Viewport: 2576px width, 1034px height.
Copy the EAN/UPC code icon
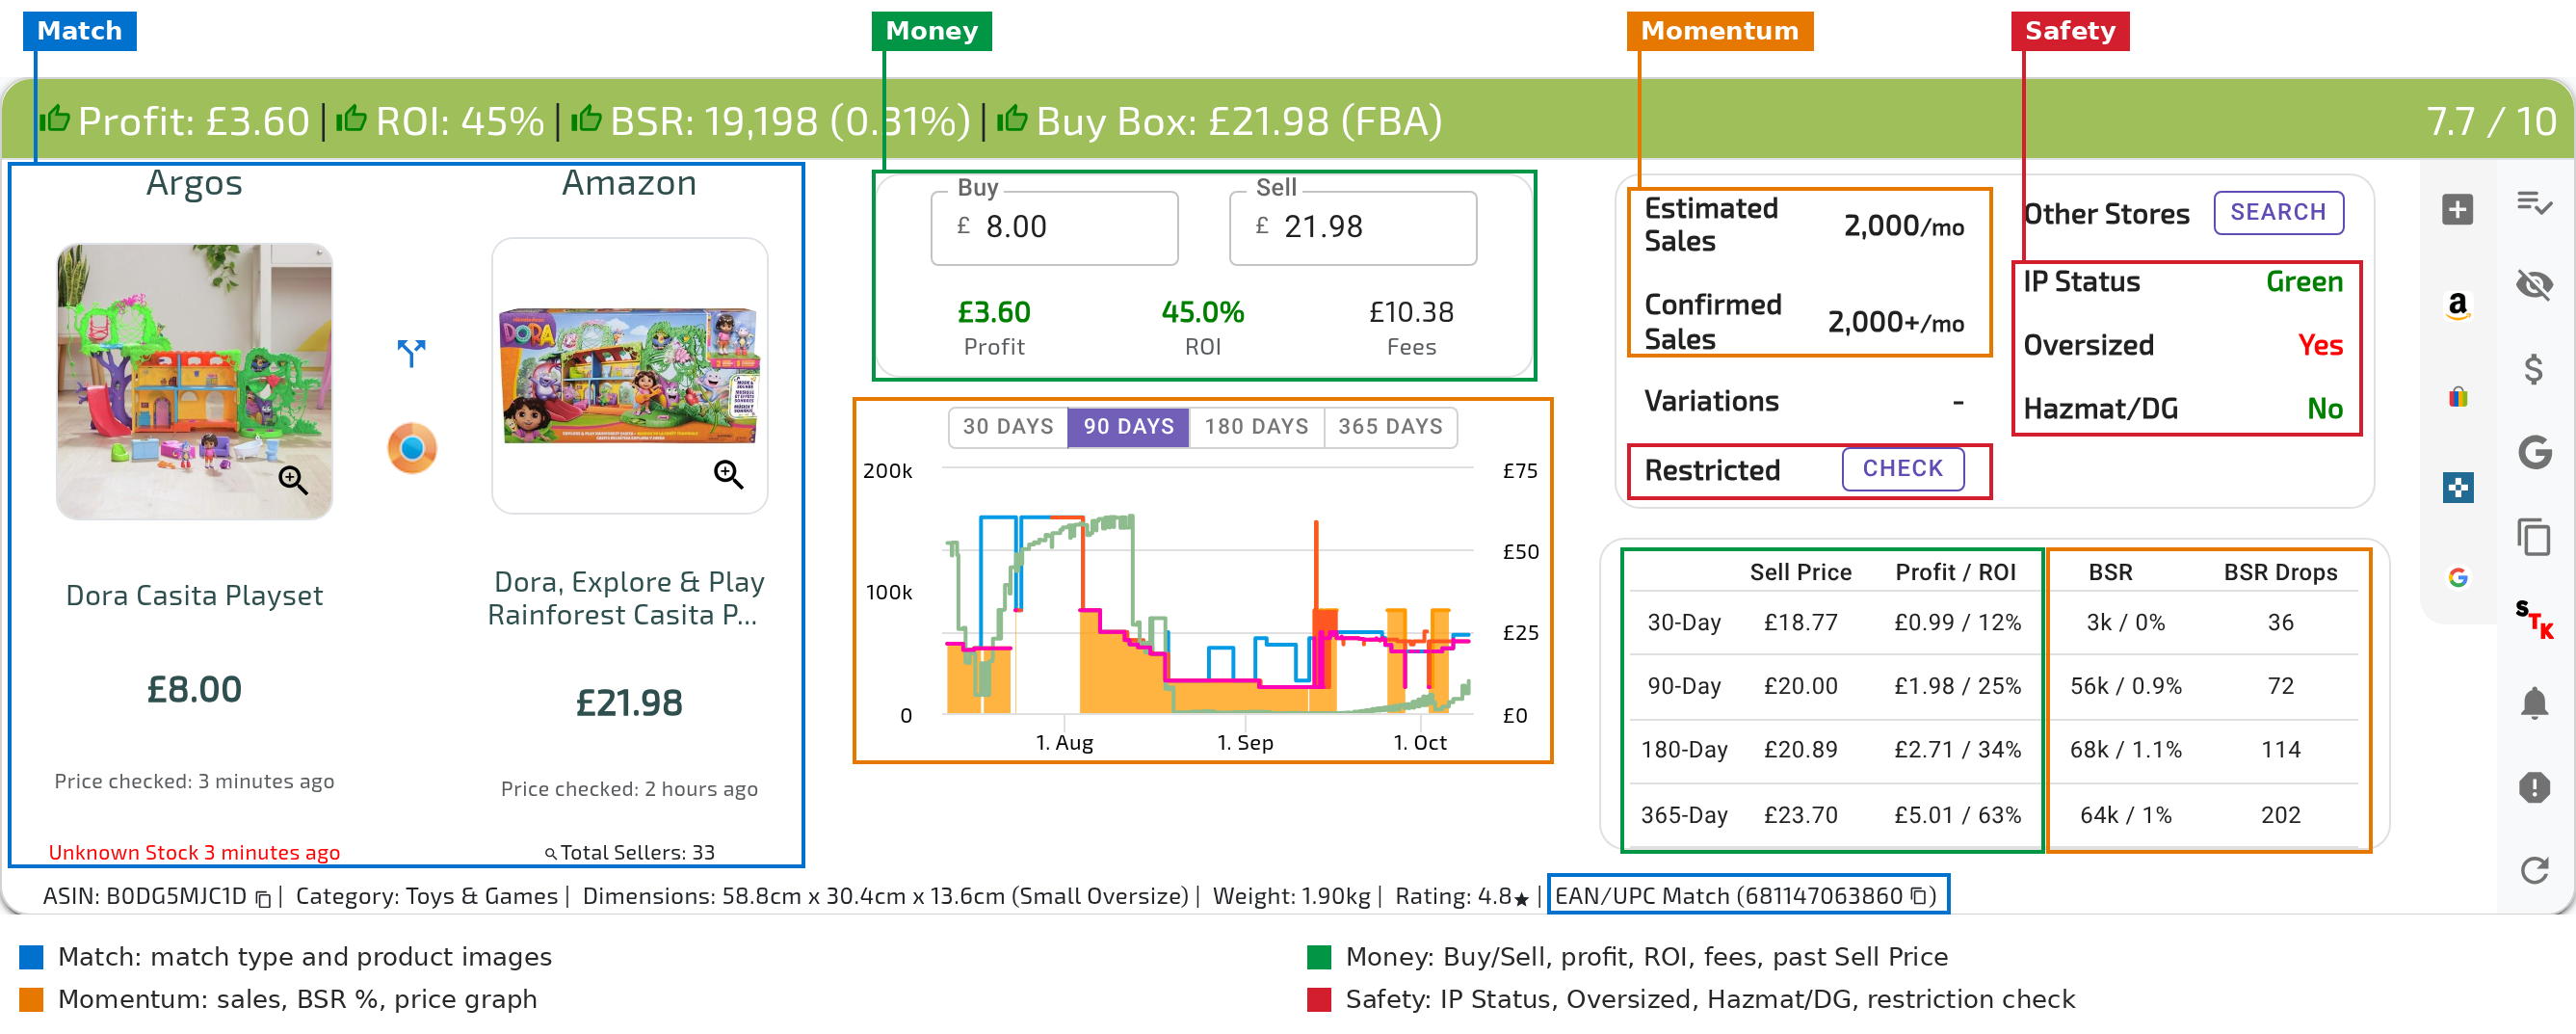coord(1918,896)
